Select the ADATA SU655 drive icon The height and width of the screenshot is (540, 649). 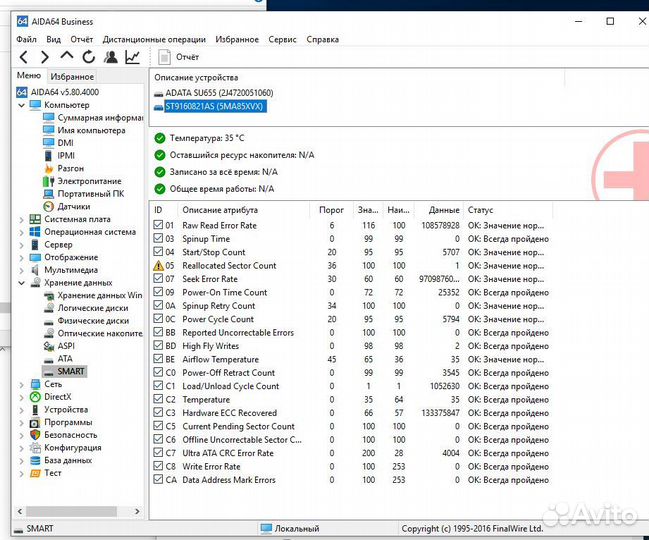158,94
